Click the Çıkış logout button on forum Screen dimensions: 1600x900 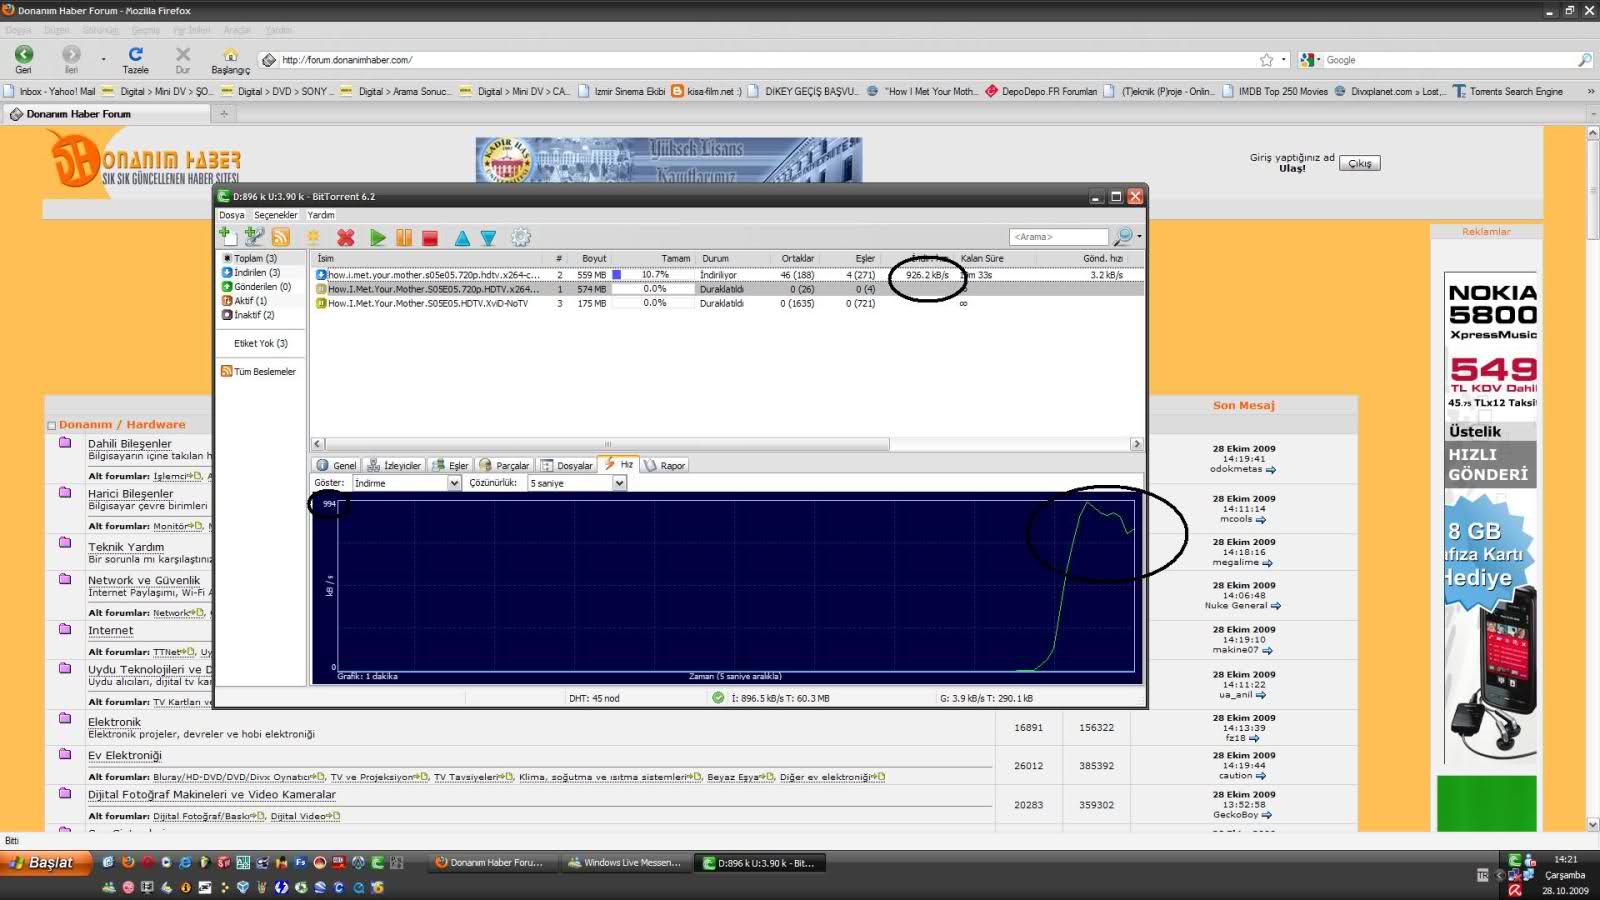point(1360,163)
